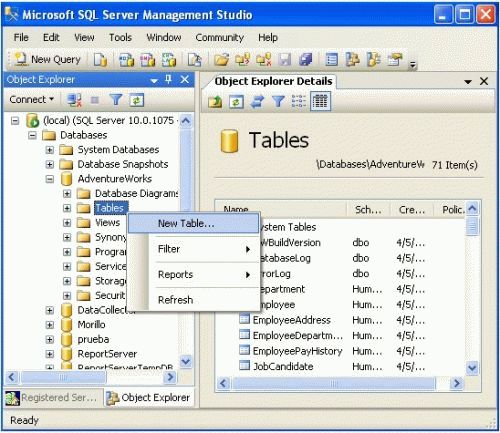The image size is (500, 433).
Task: Click the Filter funnel in Details toolbar
Action: 278,101
